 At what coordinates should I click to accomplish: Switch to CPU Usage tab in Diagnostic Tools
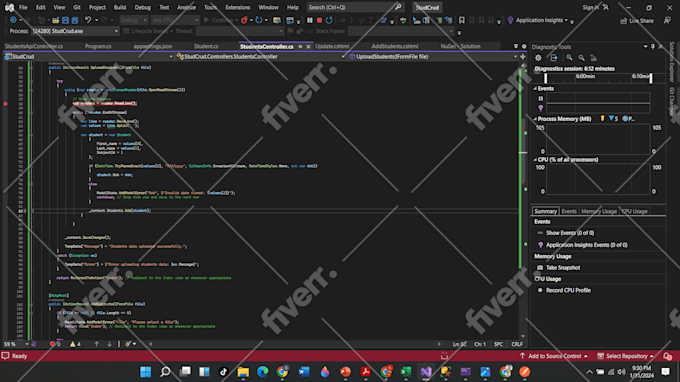pyautogui.click(x=634, y=211)
